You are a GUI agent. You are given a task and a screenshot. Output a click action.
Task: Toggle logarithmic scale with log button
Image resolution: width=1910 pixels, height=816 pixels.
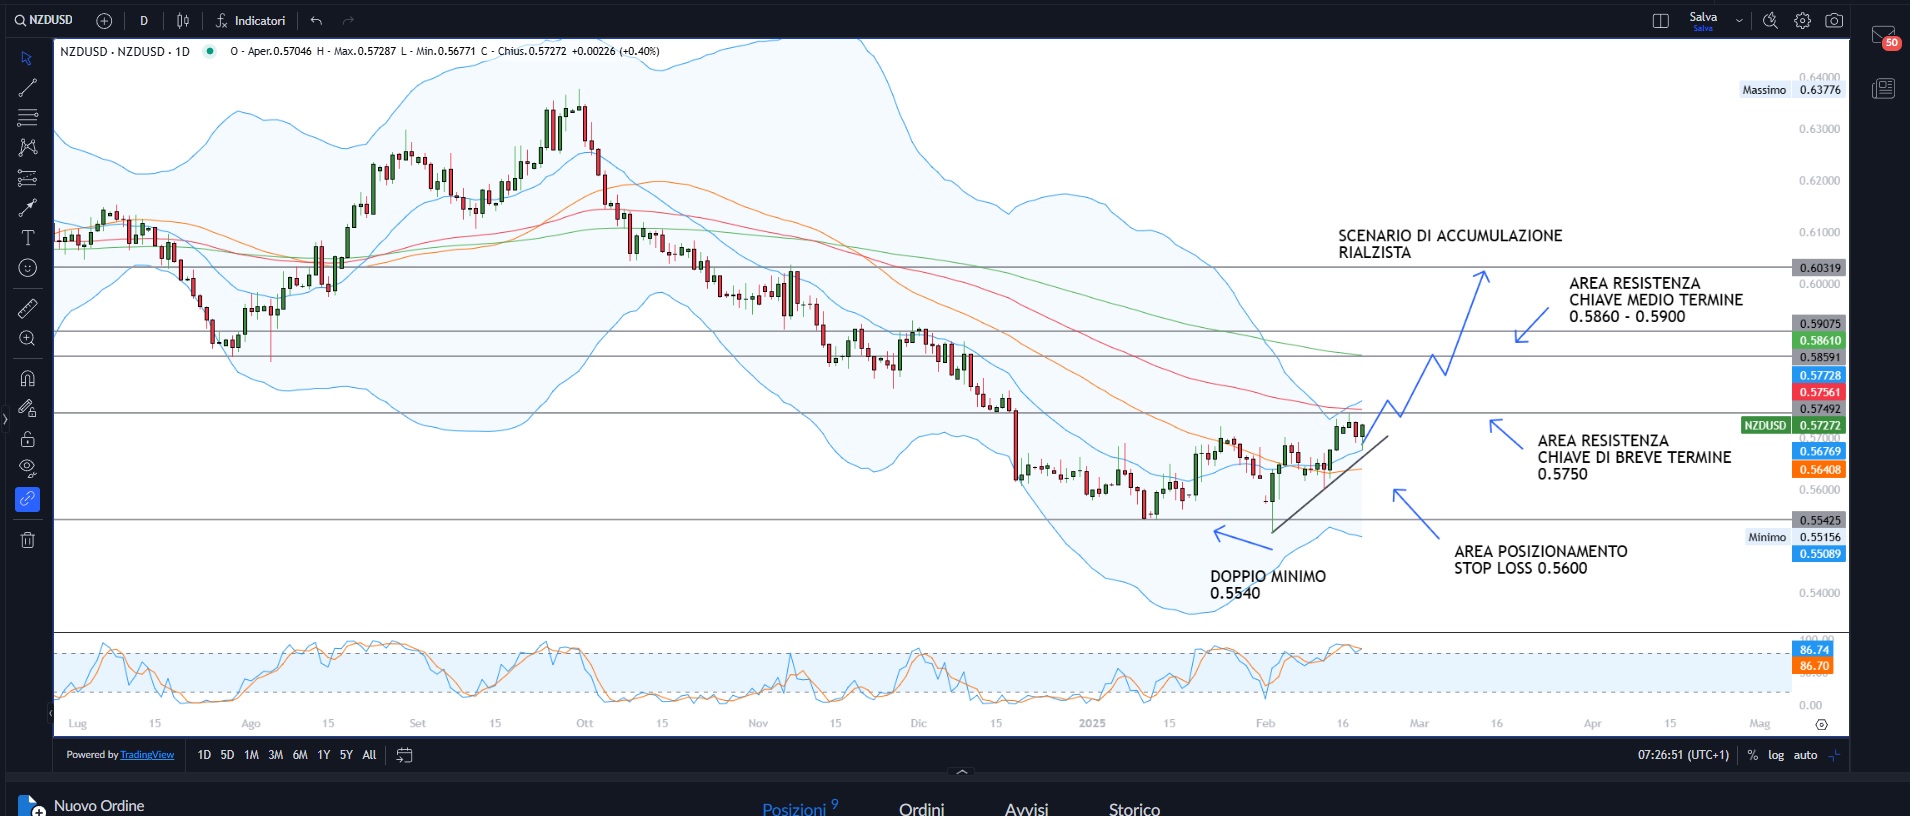pyautogui.click(x=1776, y=755)
